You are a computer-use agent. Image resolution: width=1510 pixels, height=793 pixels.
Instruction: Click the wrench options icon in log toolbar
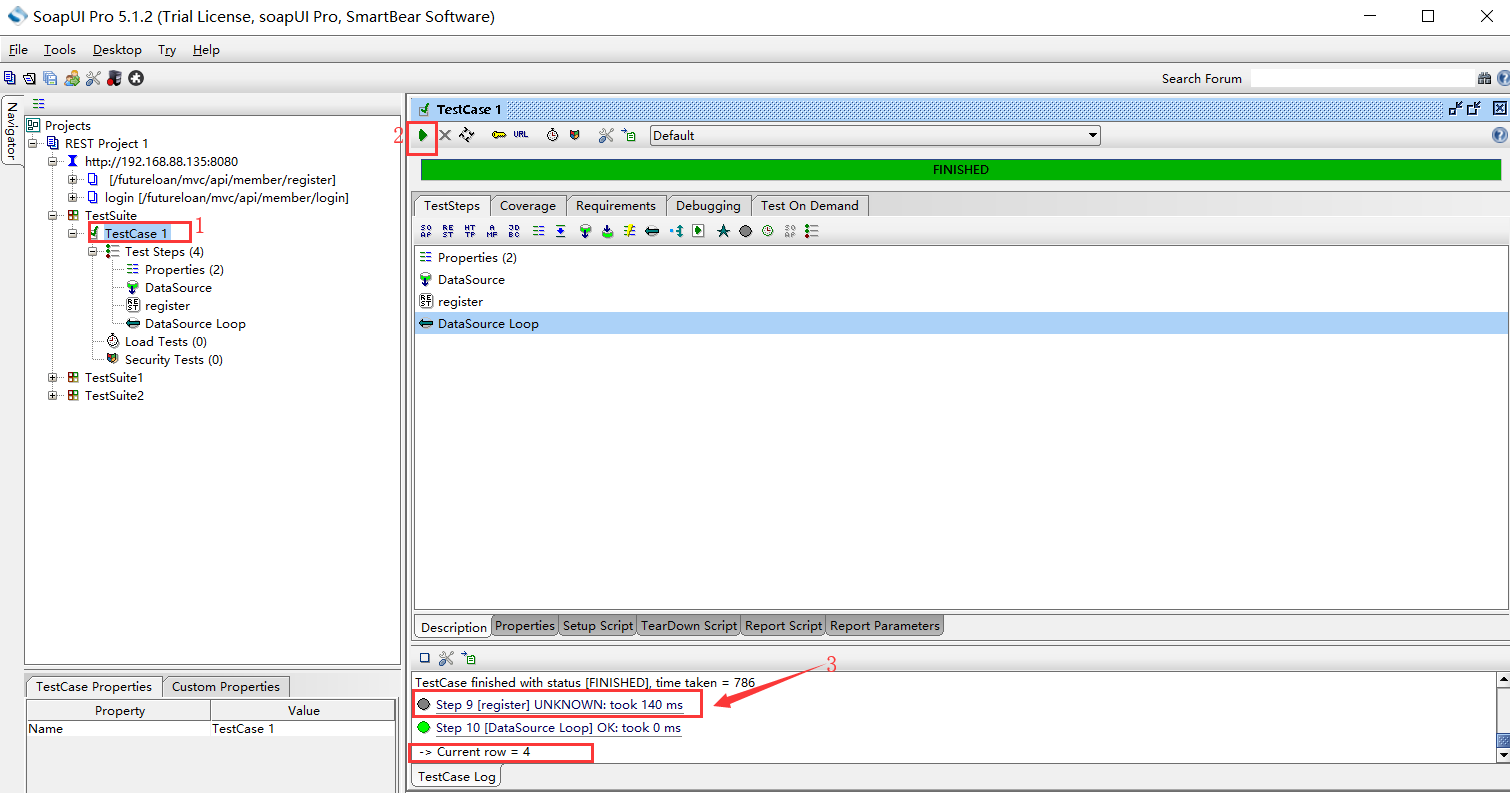pos(446,658)
